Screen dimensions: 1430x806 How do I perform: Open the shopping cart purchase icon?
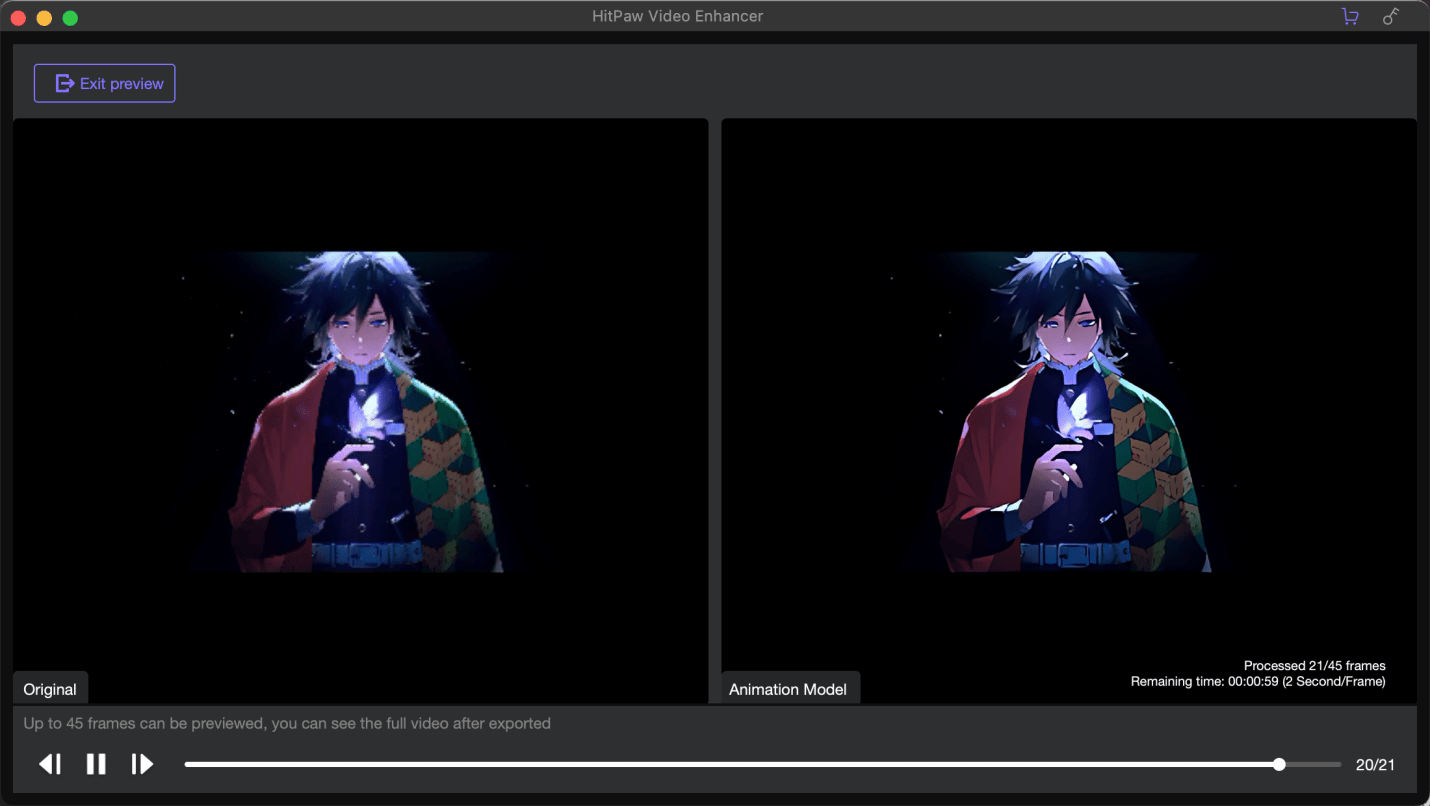coord(1350,17)
